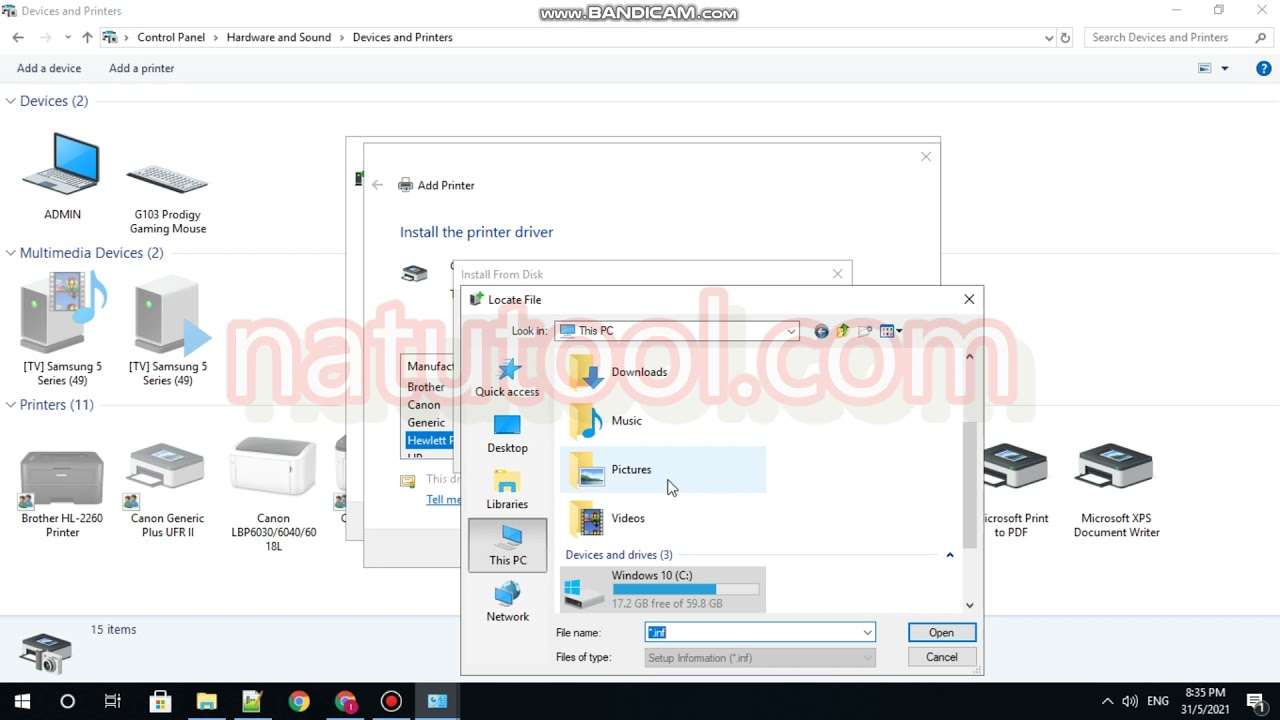Image resolution: width=1280 pixels, height=720 pixels.
Task: Open Microsoft Store from the taskbar
Action: click(160, 701)
